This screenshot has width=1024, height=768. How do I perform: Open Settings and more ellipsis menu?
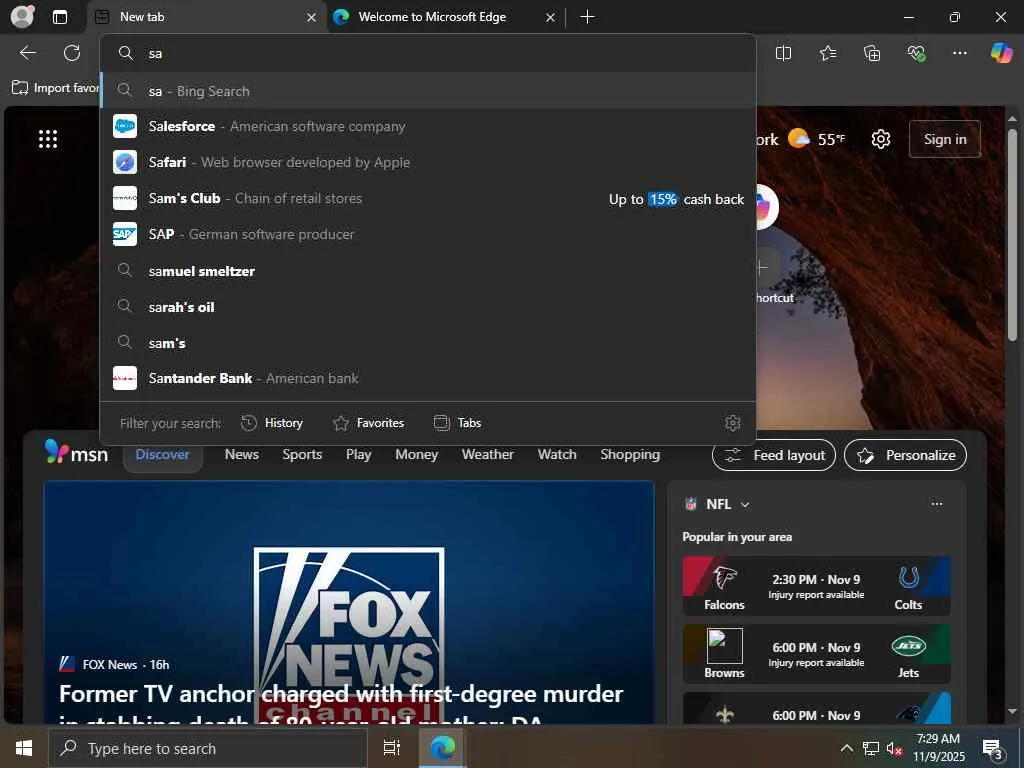(x=959, y=54)
